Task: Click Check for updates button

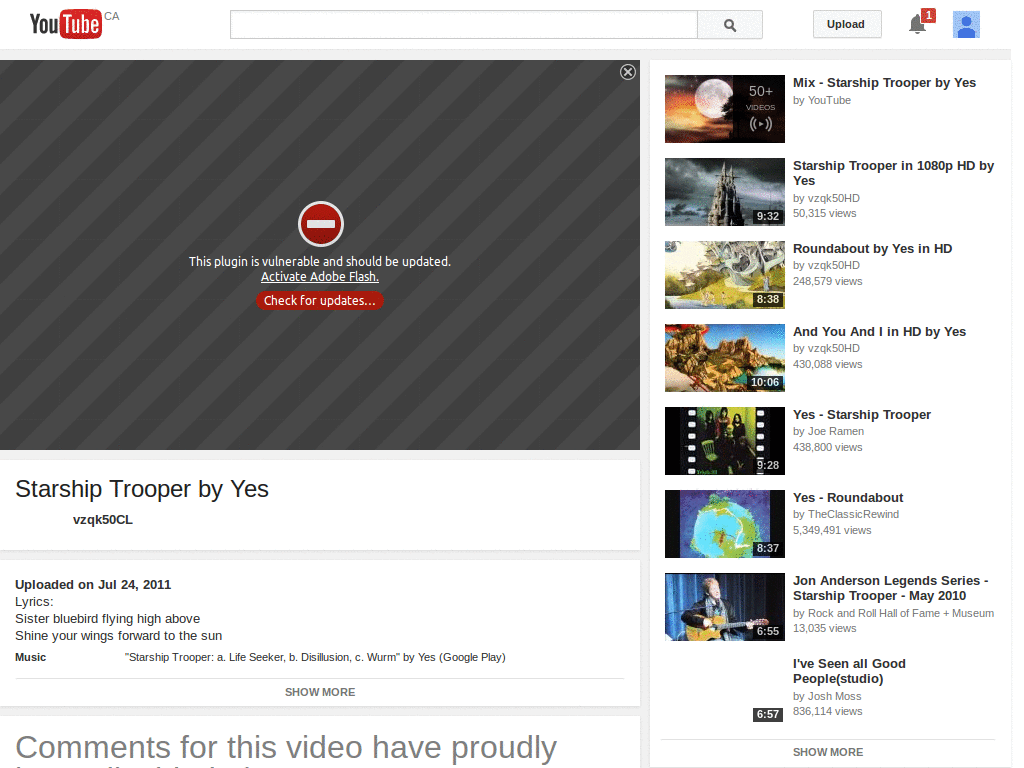Action: pyautogui.click(x=320, y=300)
